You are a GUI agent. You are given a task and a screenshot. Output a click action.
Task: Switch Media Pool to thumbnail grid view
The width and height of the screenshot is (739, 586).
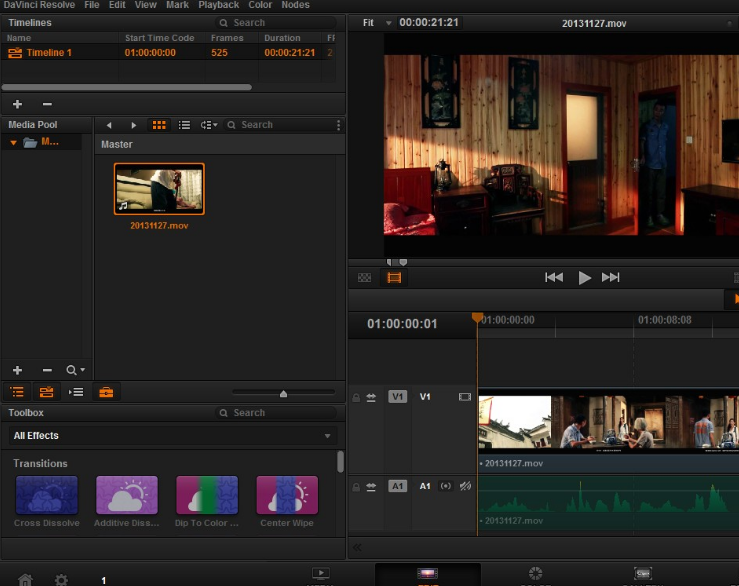click(x=159, y=125)
